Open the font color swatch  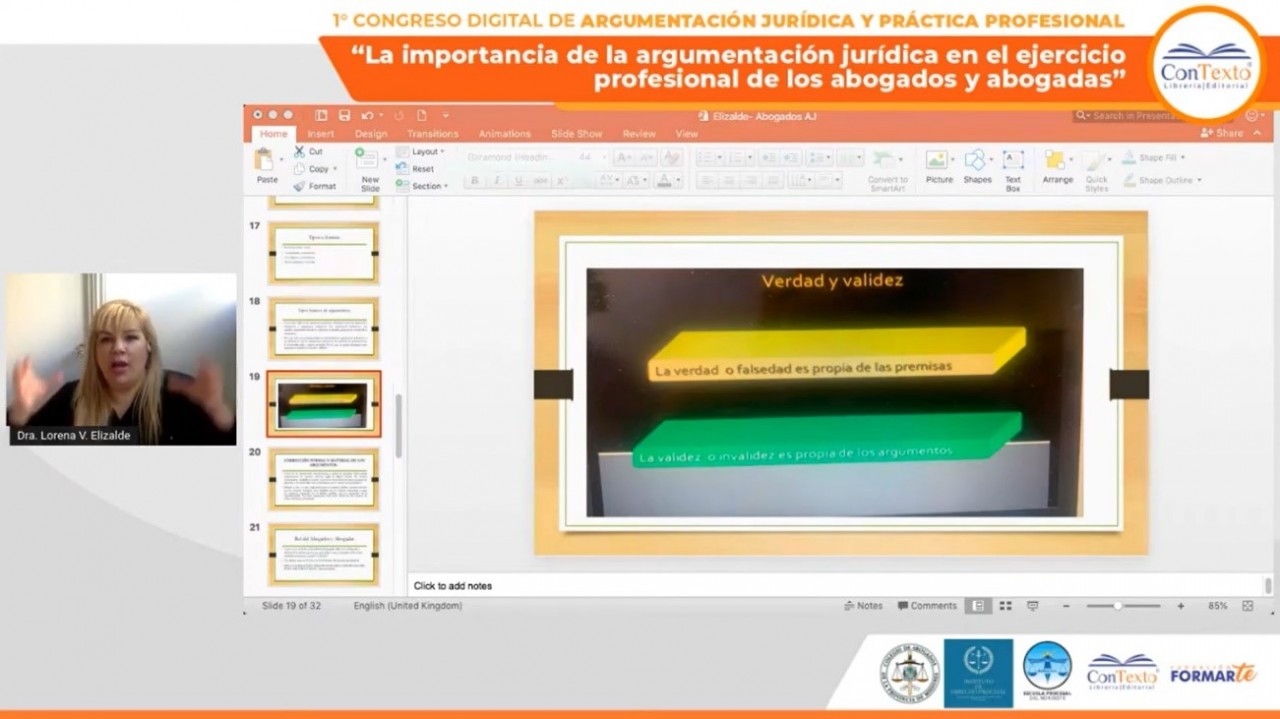(665, 181)
